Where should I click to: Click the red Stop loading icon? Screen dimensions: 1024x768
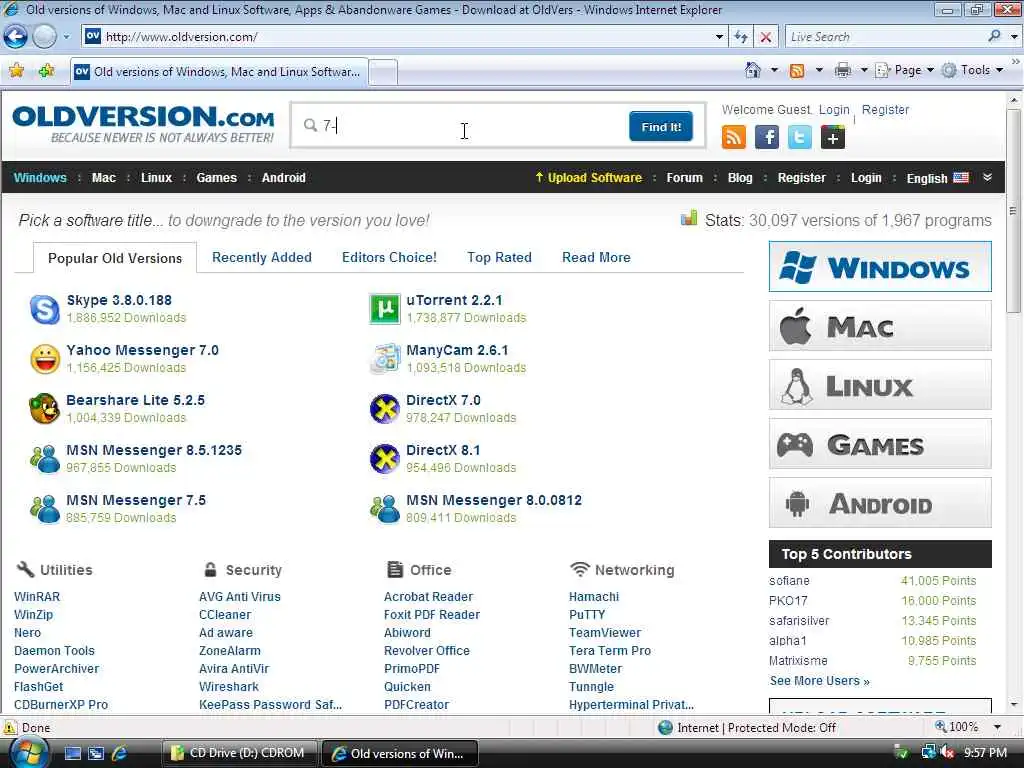coord(766,37)
